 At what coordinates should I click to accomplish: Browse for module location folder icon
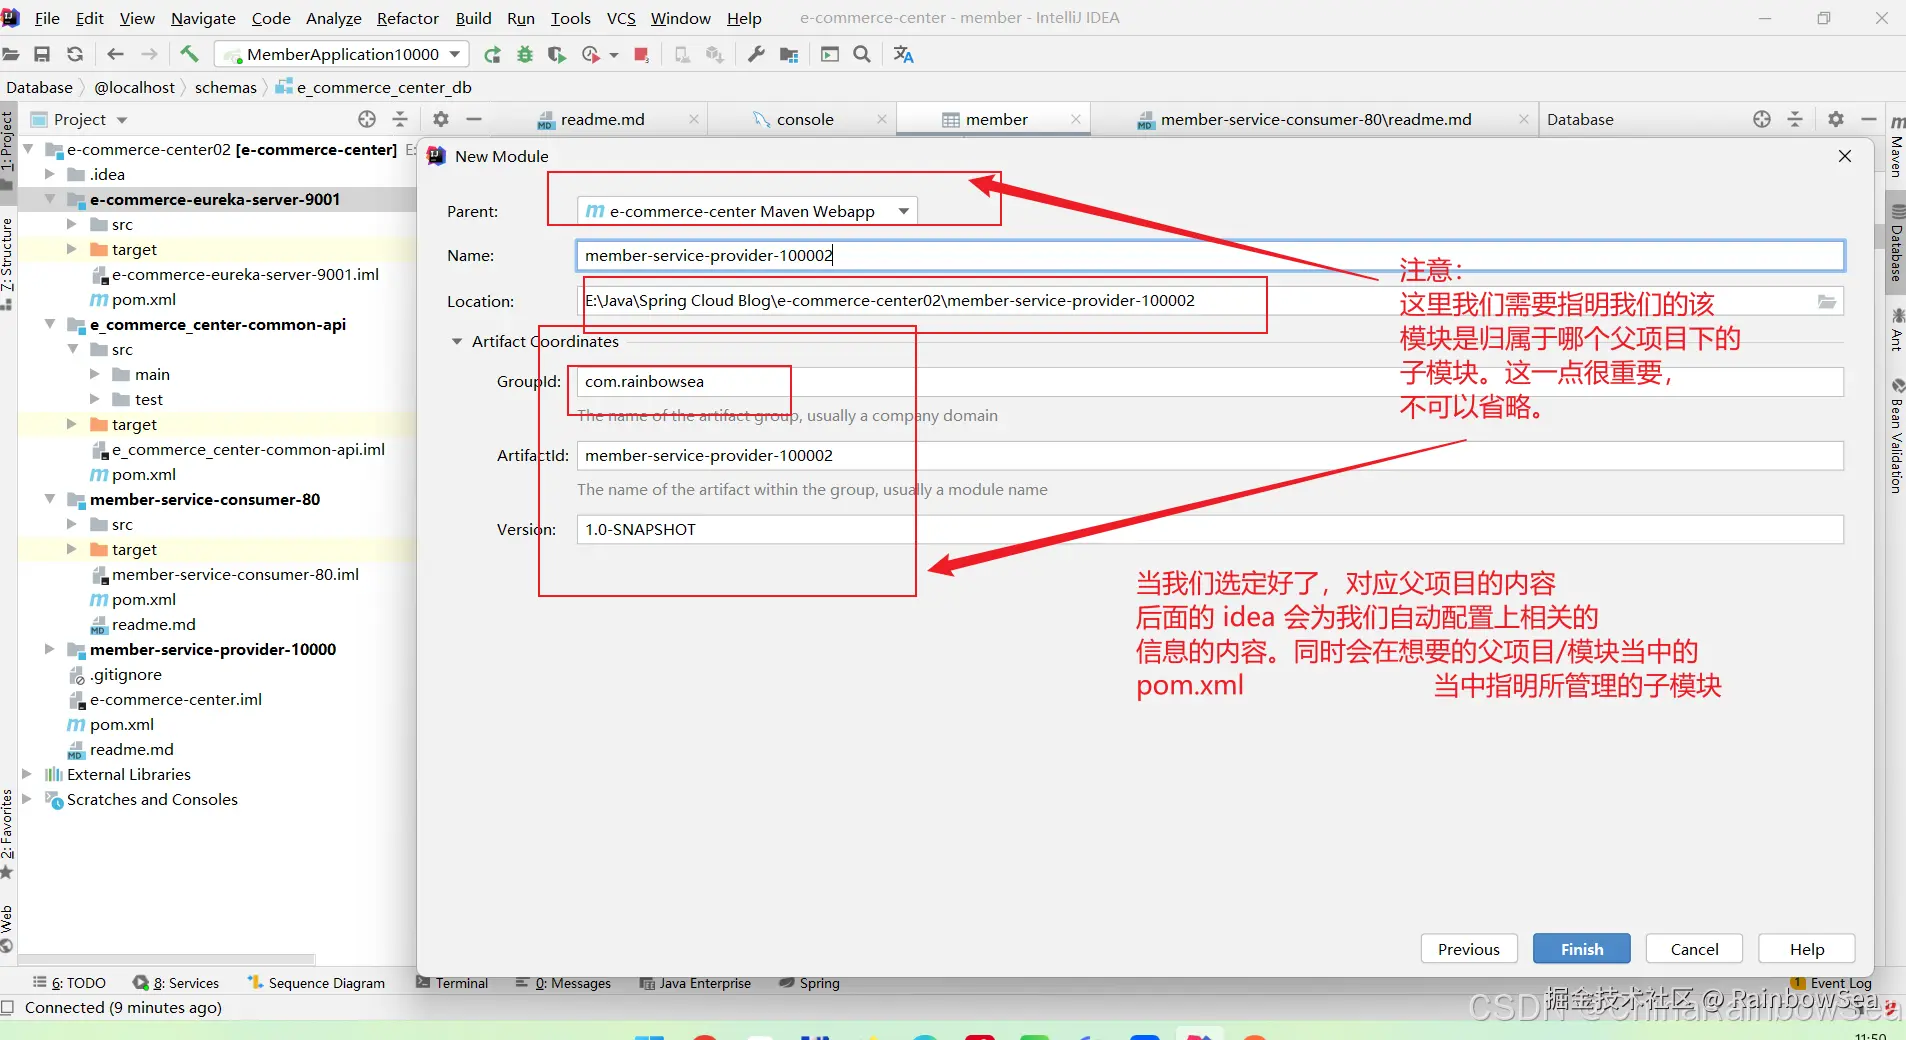click(x=1827, y=301)
